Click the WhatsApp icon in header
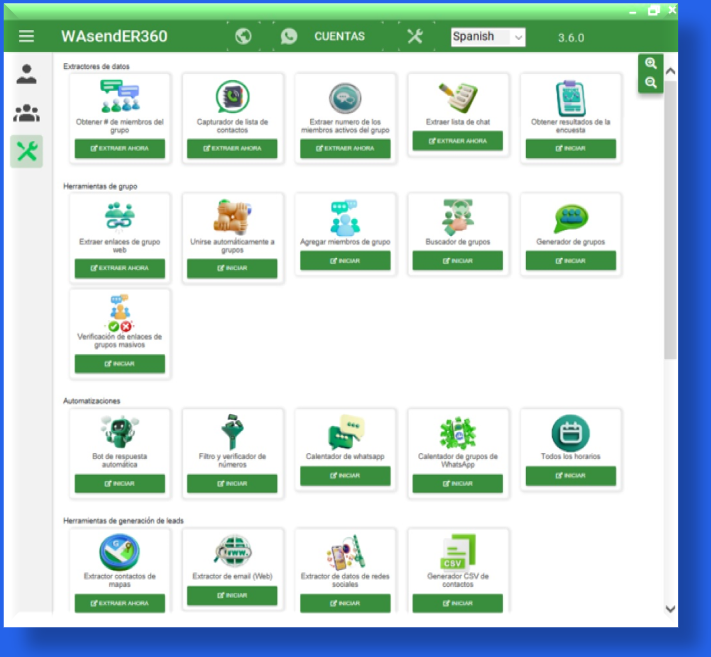This screenshot has height=657, width=711. point(289,36)
